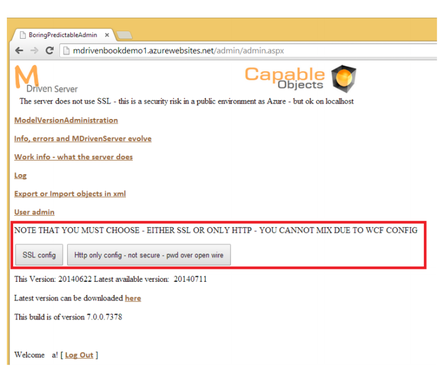Image resolution: width=446 pixels, height=379 pixels.
Task: Reload the page with refresh icon
Action: click(x=50, y=51)
